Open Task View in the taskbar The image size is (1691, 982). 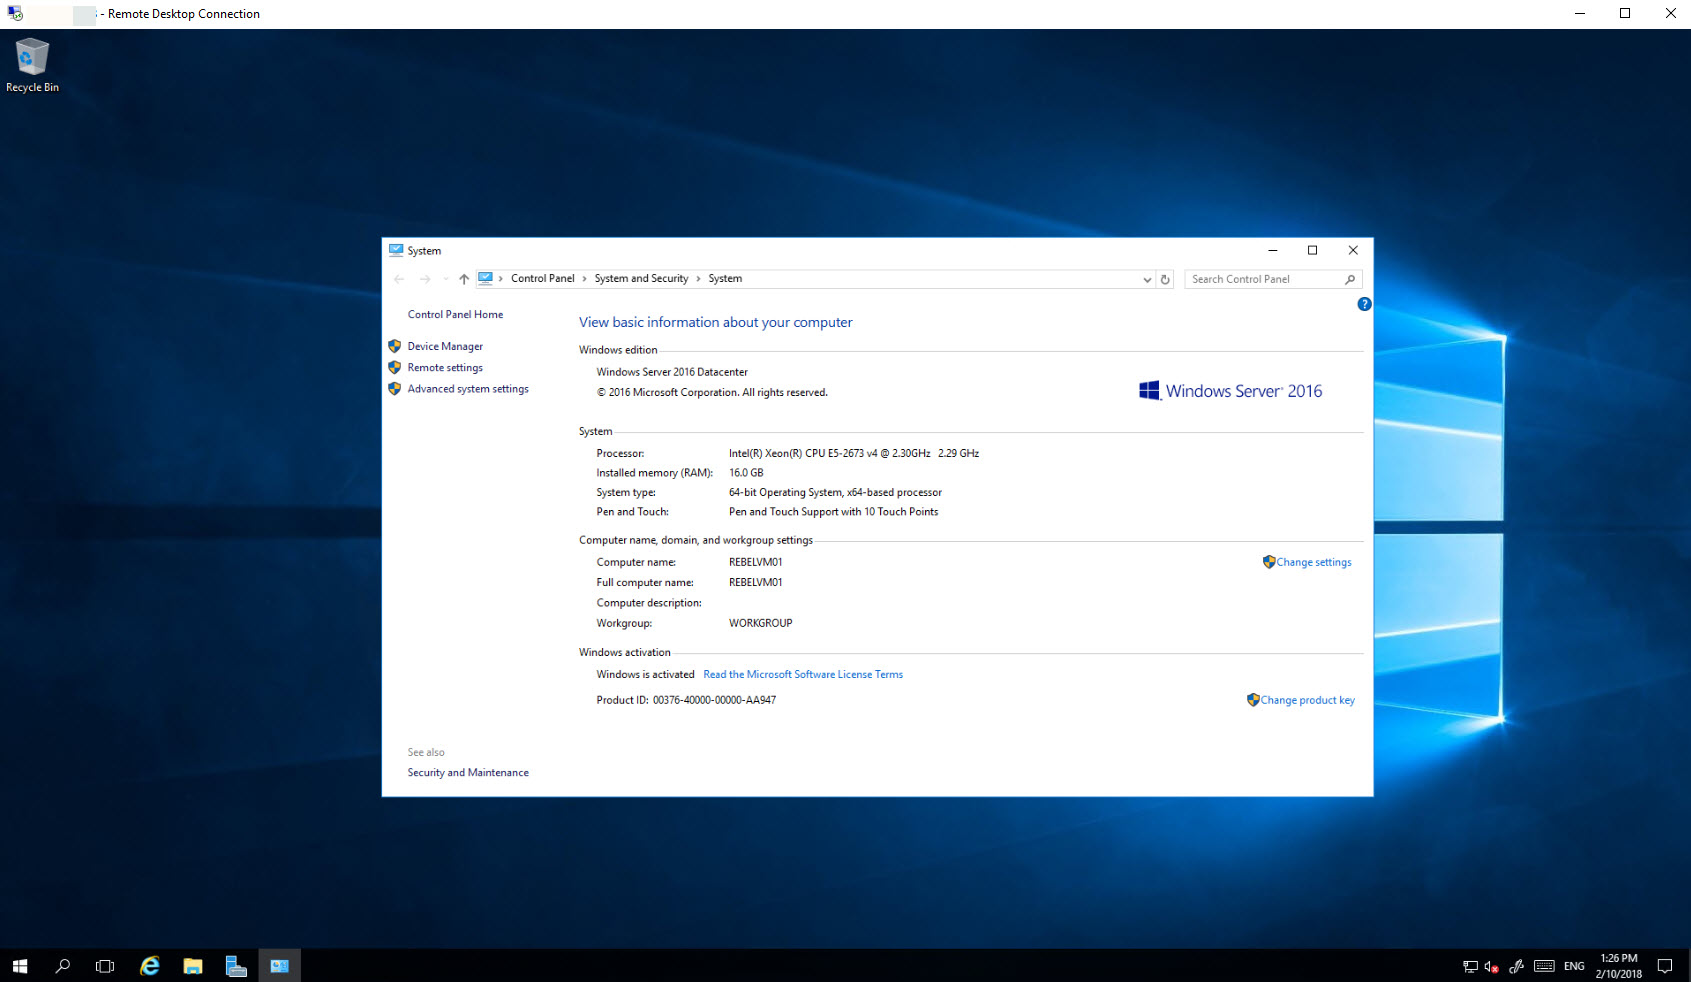(105, 966)
